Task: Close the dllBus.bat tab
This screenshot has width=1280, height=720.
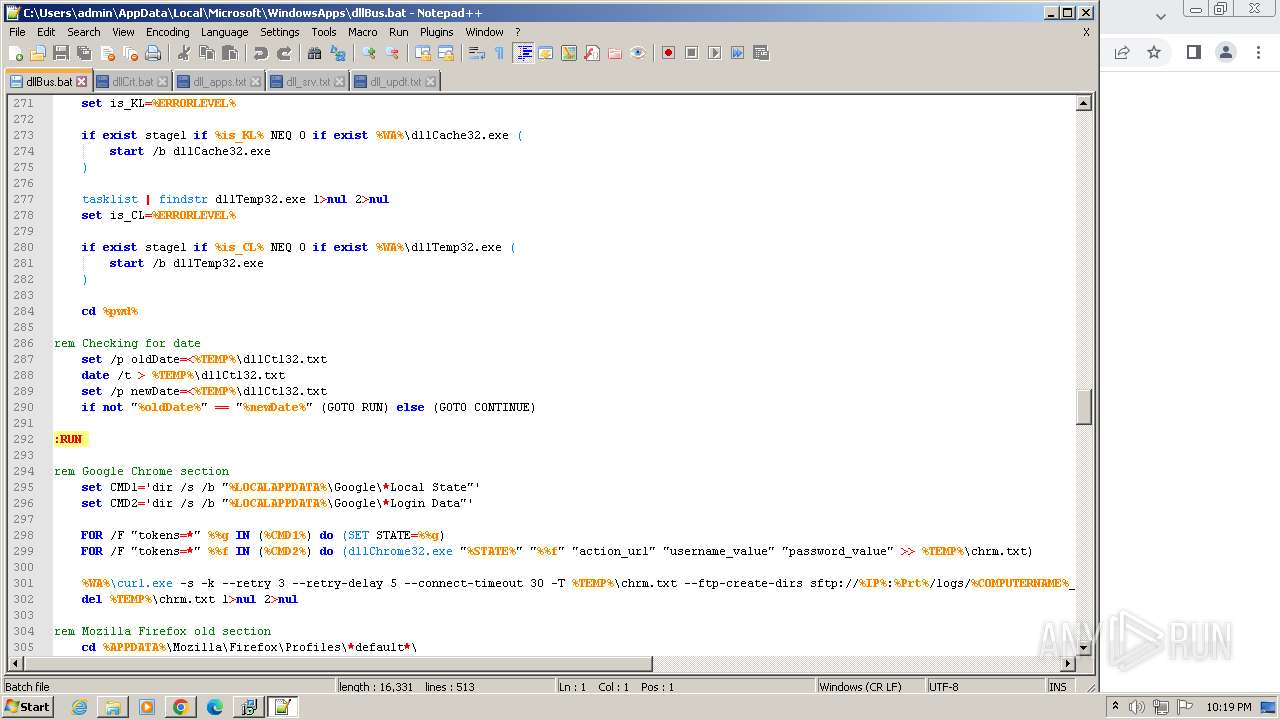Action: pos(82,82)
